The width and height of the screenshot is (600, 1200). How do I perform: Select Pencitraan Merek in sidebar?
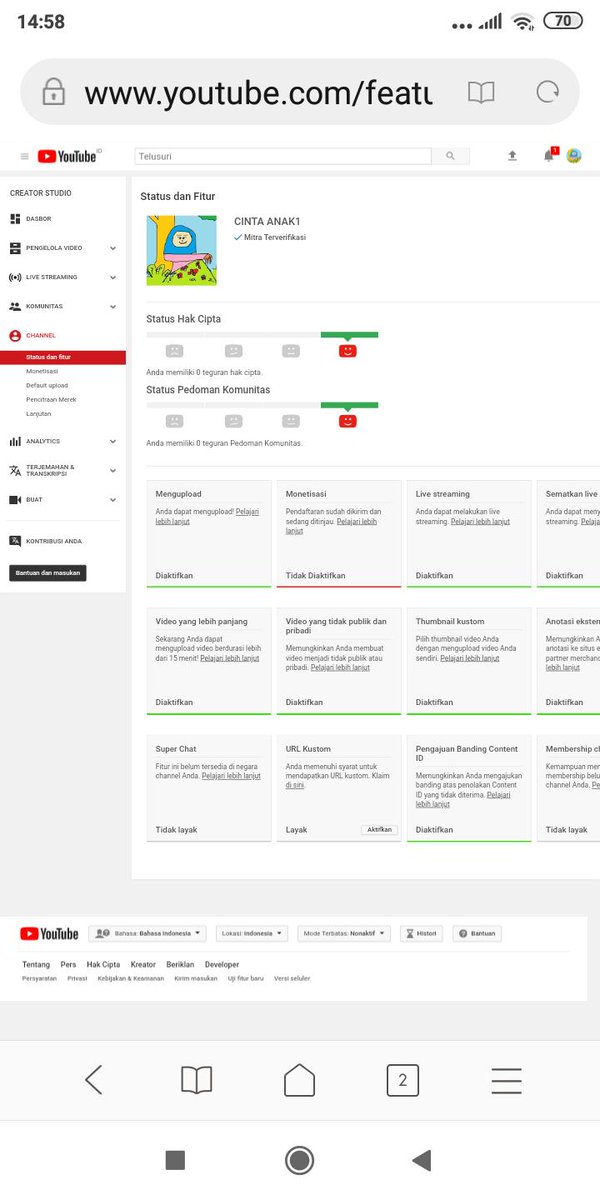[x=51, y=399]
